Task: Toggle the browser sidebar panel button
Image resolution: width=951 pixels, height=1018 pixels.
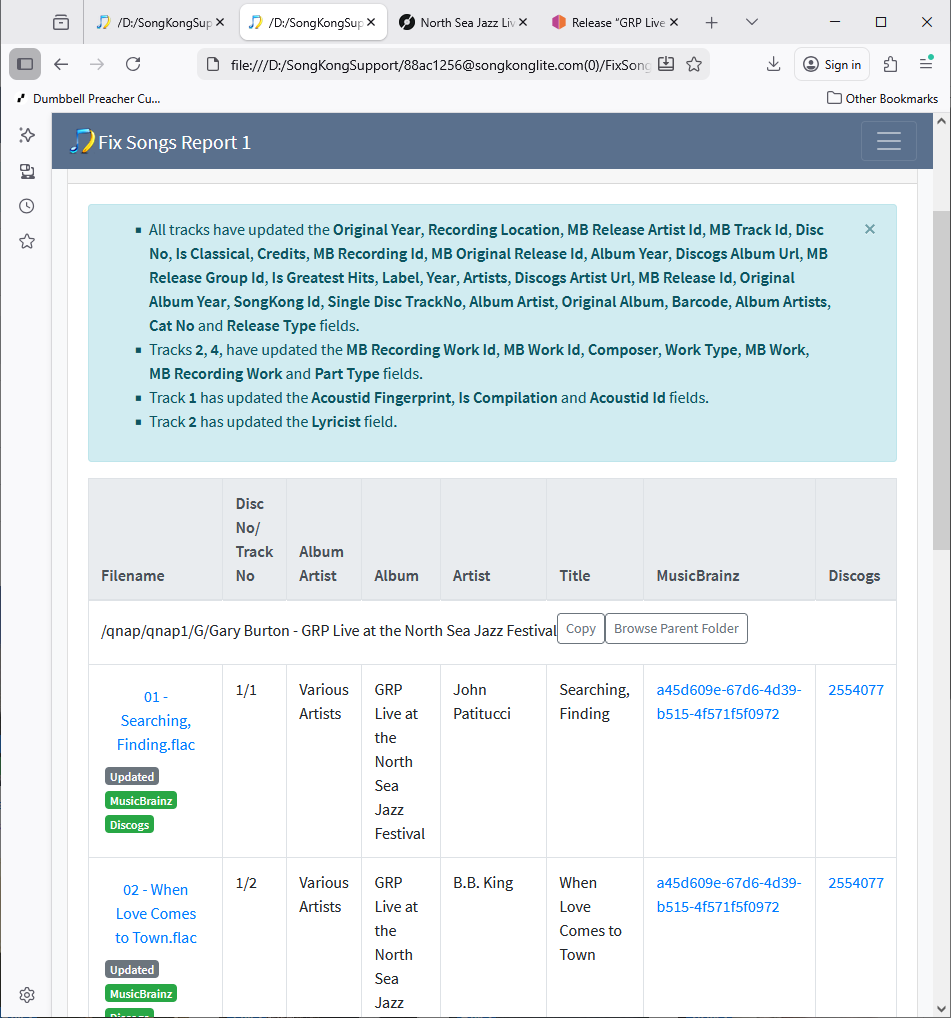Action: coord(25,64)
